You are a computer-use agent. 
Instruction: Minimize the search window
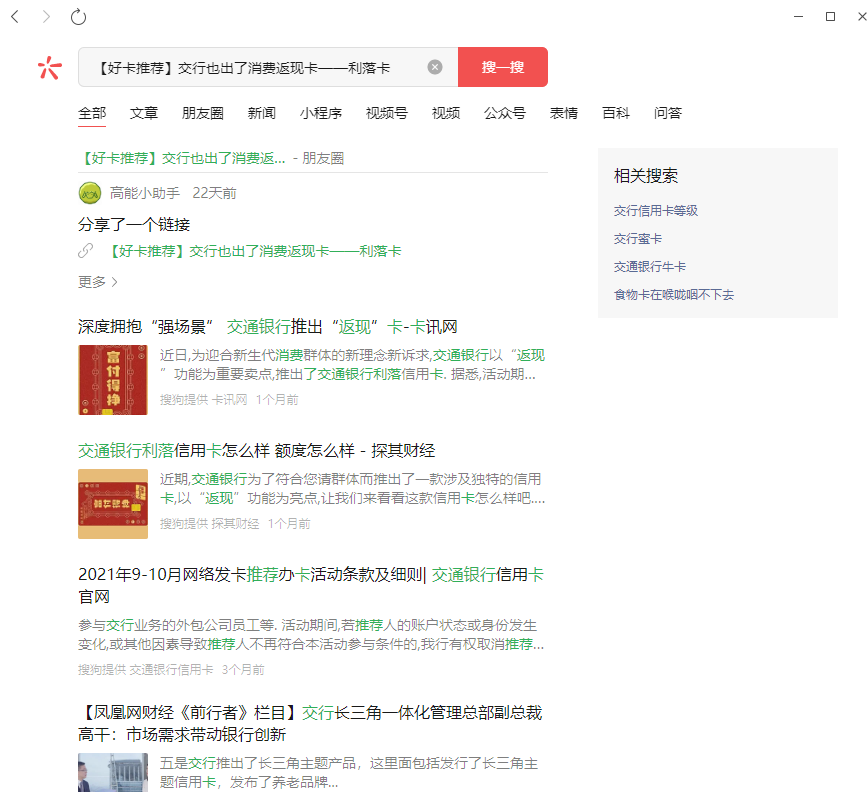[798, 17]
